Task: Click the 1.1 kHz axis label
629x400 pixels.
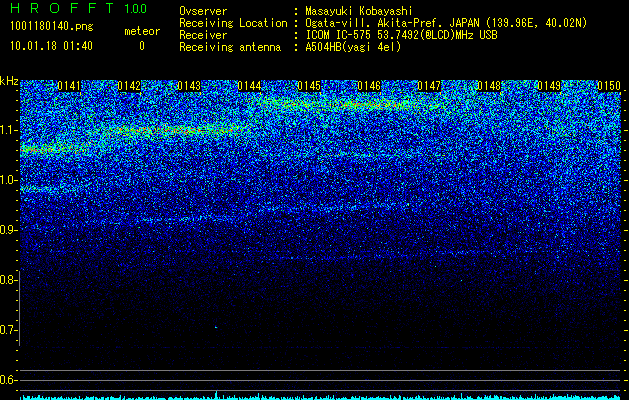Action: pyautogui.click(x=7, y=130)
